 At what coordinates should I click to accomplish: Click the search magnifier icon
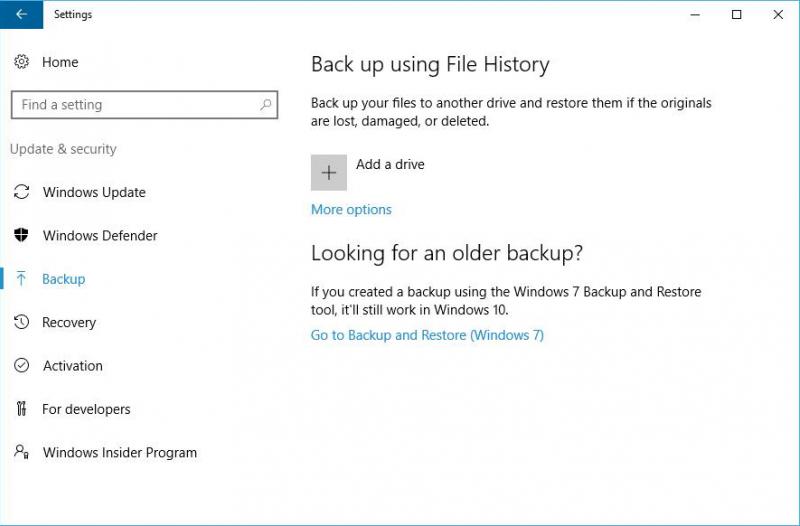(x=265, y=105)
